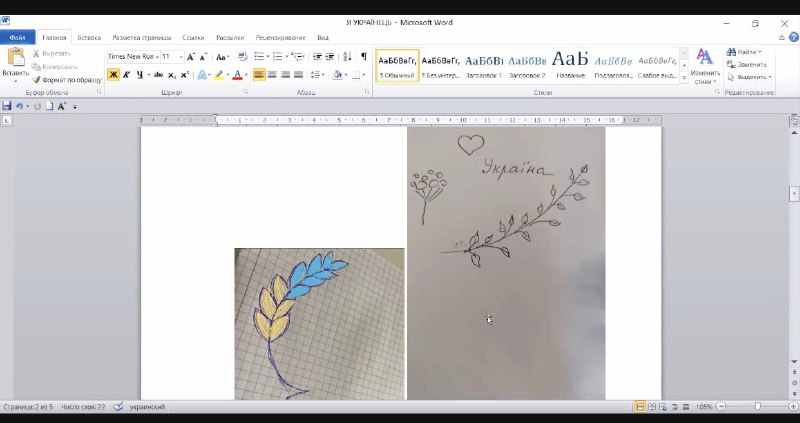This screenshot has height=423, width=800.
Task: Click the Shrink Font icon
Action: [x=203, y=57]
